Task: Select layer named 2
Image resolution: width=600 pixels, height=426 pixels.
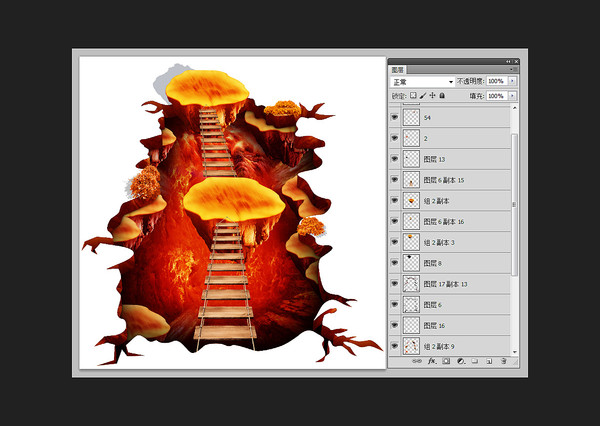Action: 426,138
